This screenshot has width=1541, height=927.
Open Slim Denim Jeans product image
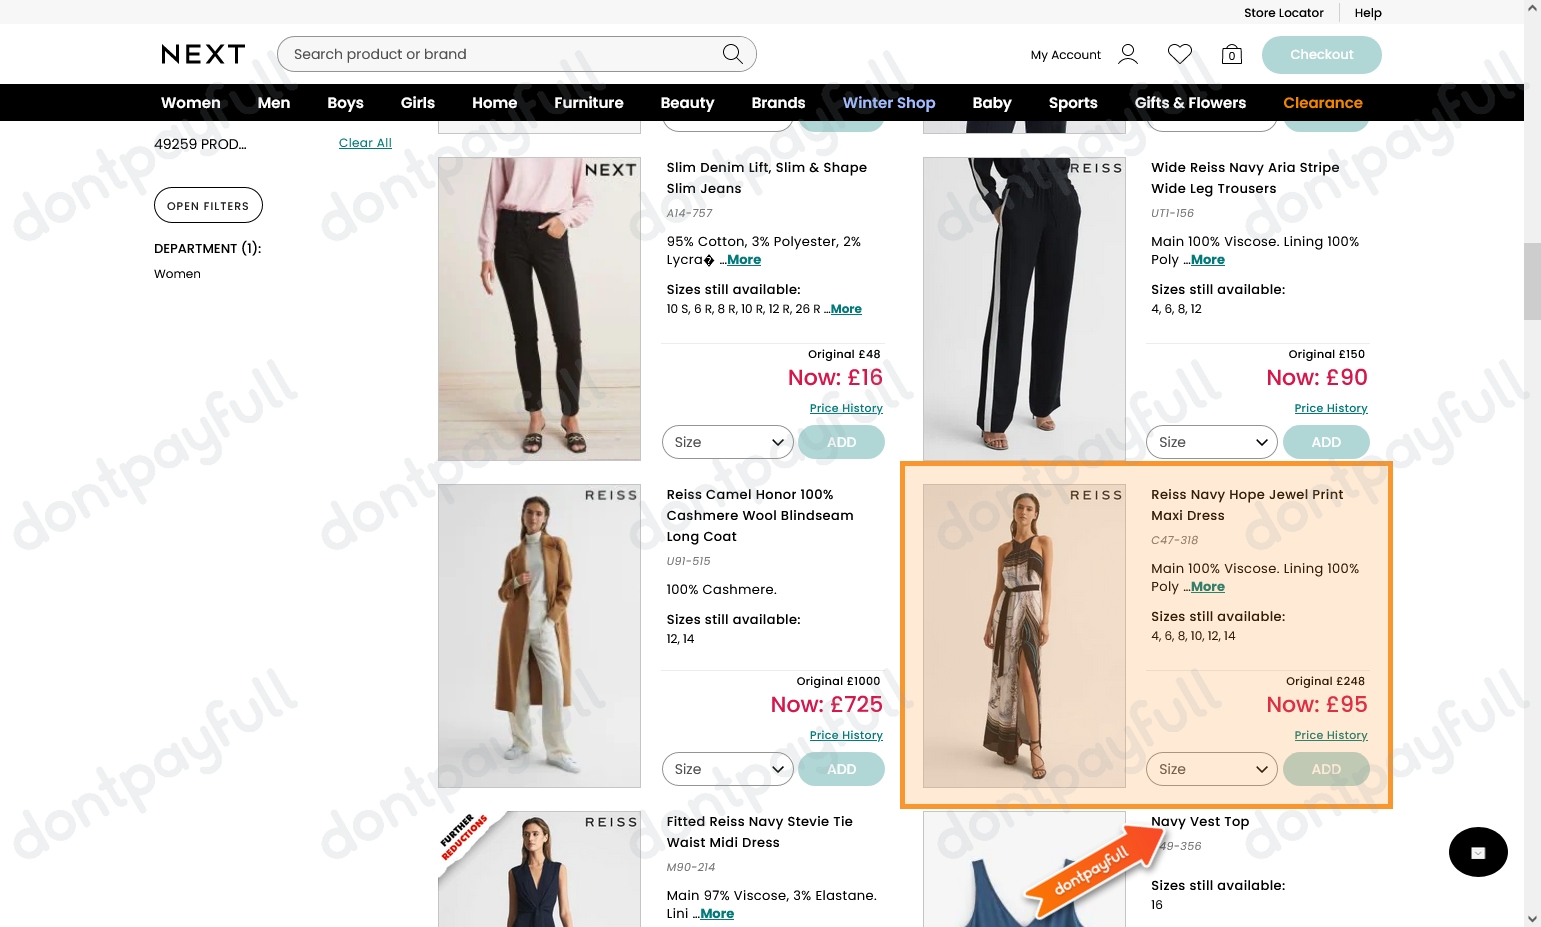coord(539,309)
